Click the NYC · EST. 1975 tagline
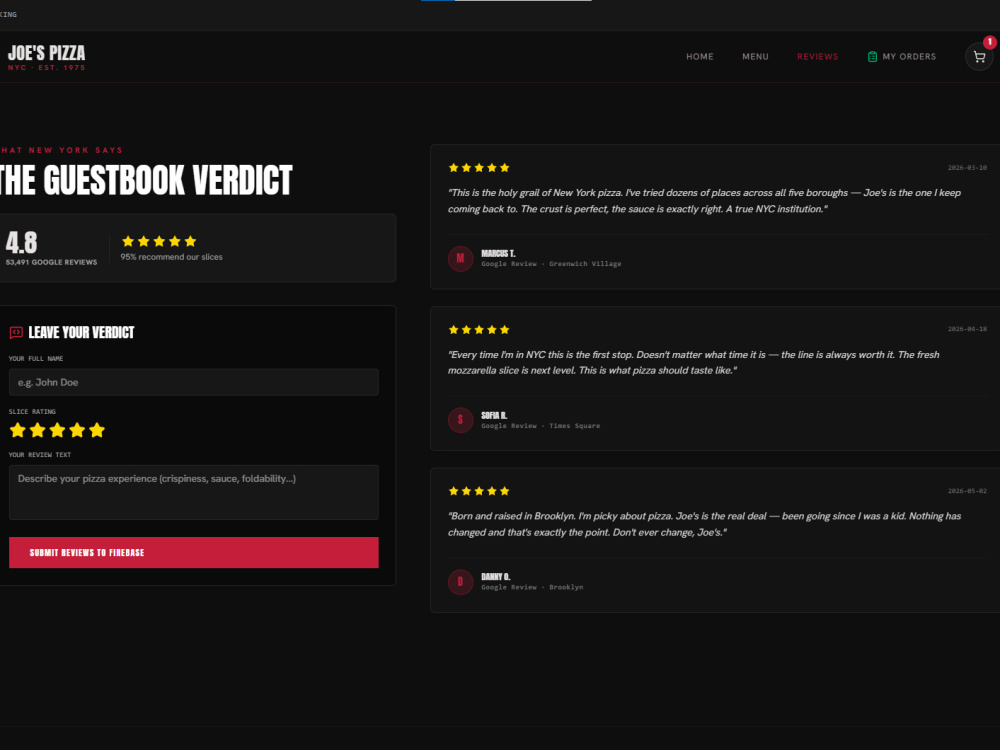Screen dimensions: 1000x750 coord(46,68)
